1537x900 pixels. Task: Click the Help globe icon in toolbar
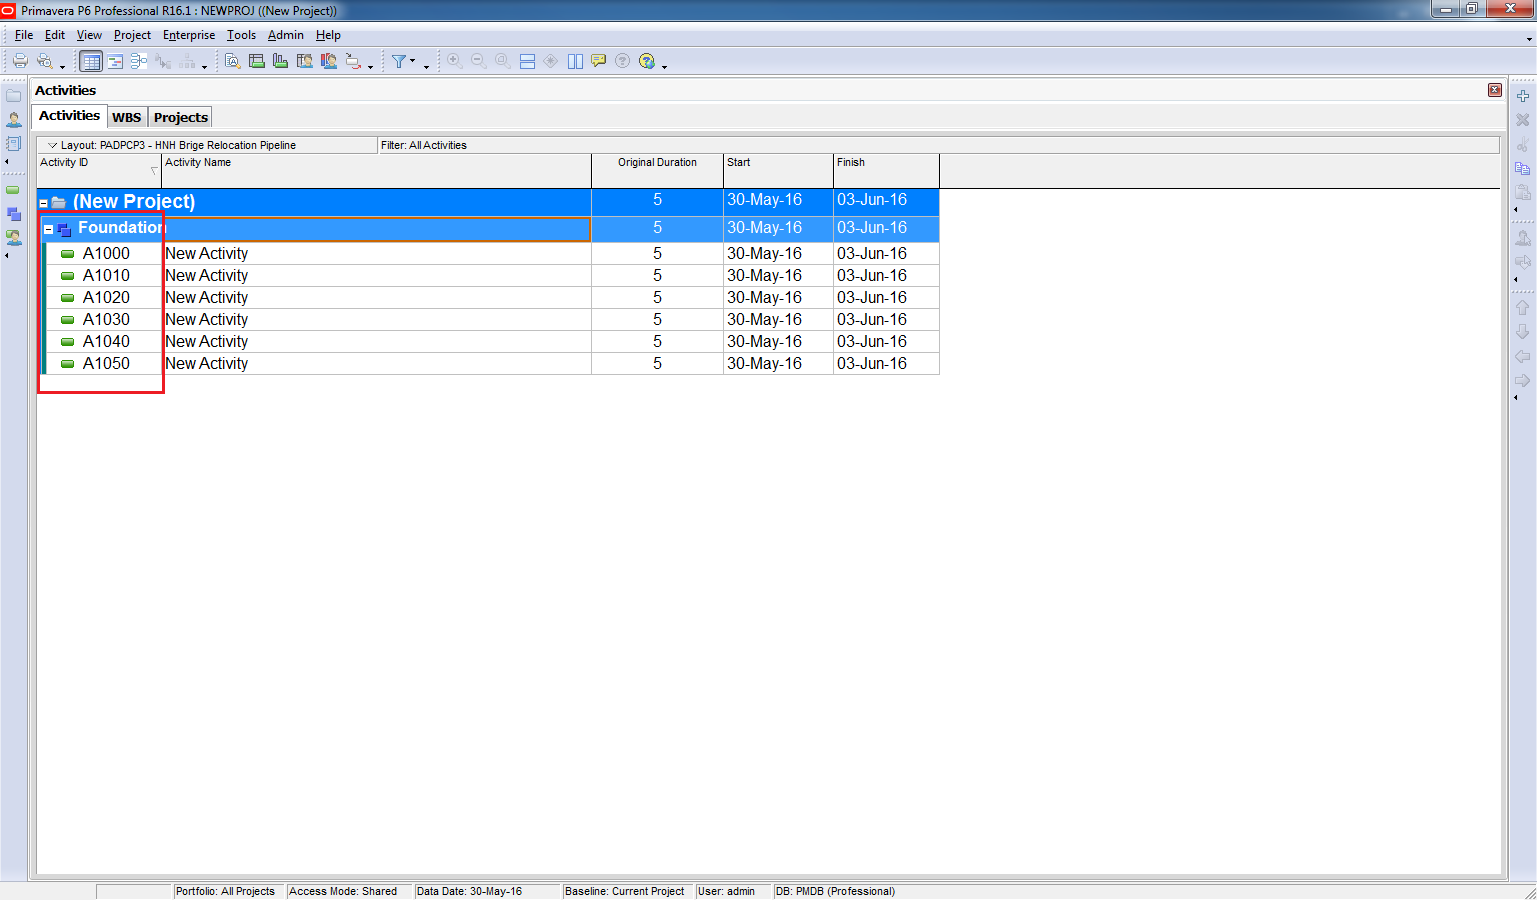(x=647, y=61)
